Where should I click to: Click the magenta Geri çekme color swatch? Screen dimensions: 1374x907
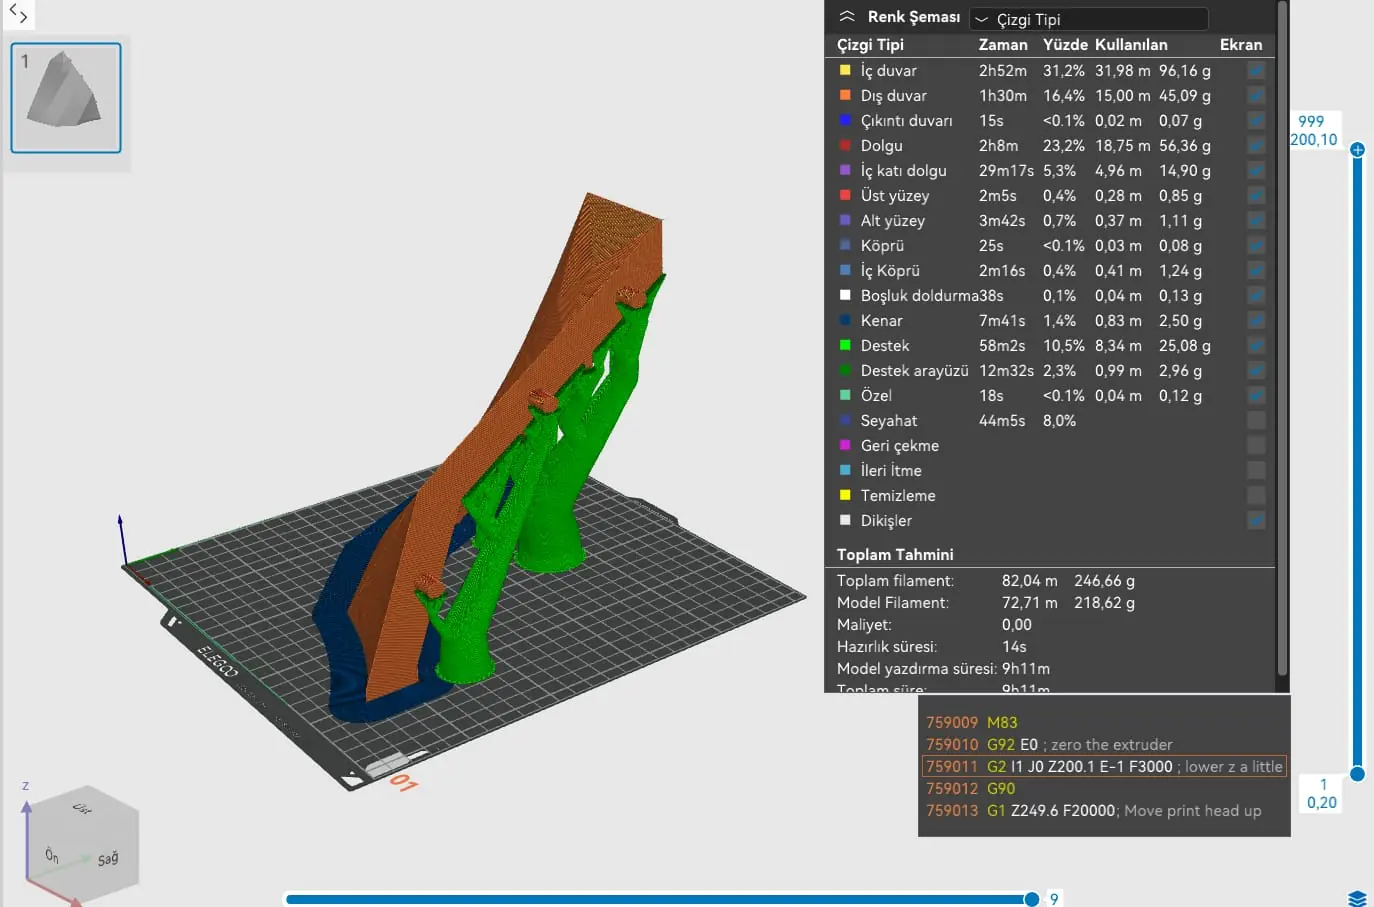tap(845, 445)
